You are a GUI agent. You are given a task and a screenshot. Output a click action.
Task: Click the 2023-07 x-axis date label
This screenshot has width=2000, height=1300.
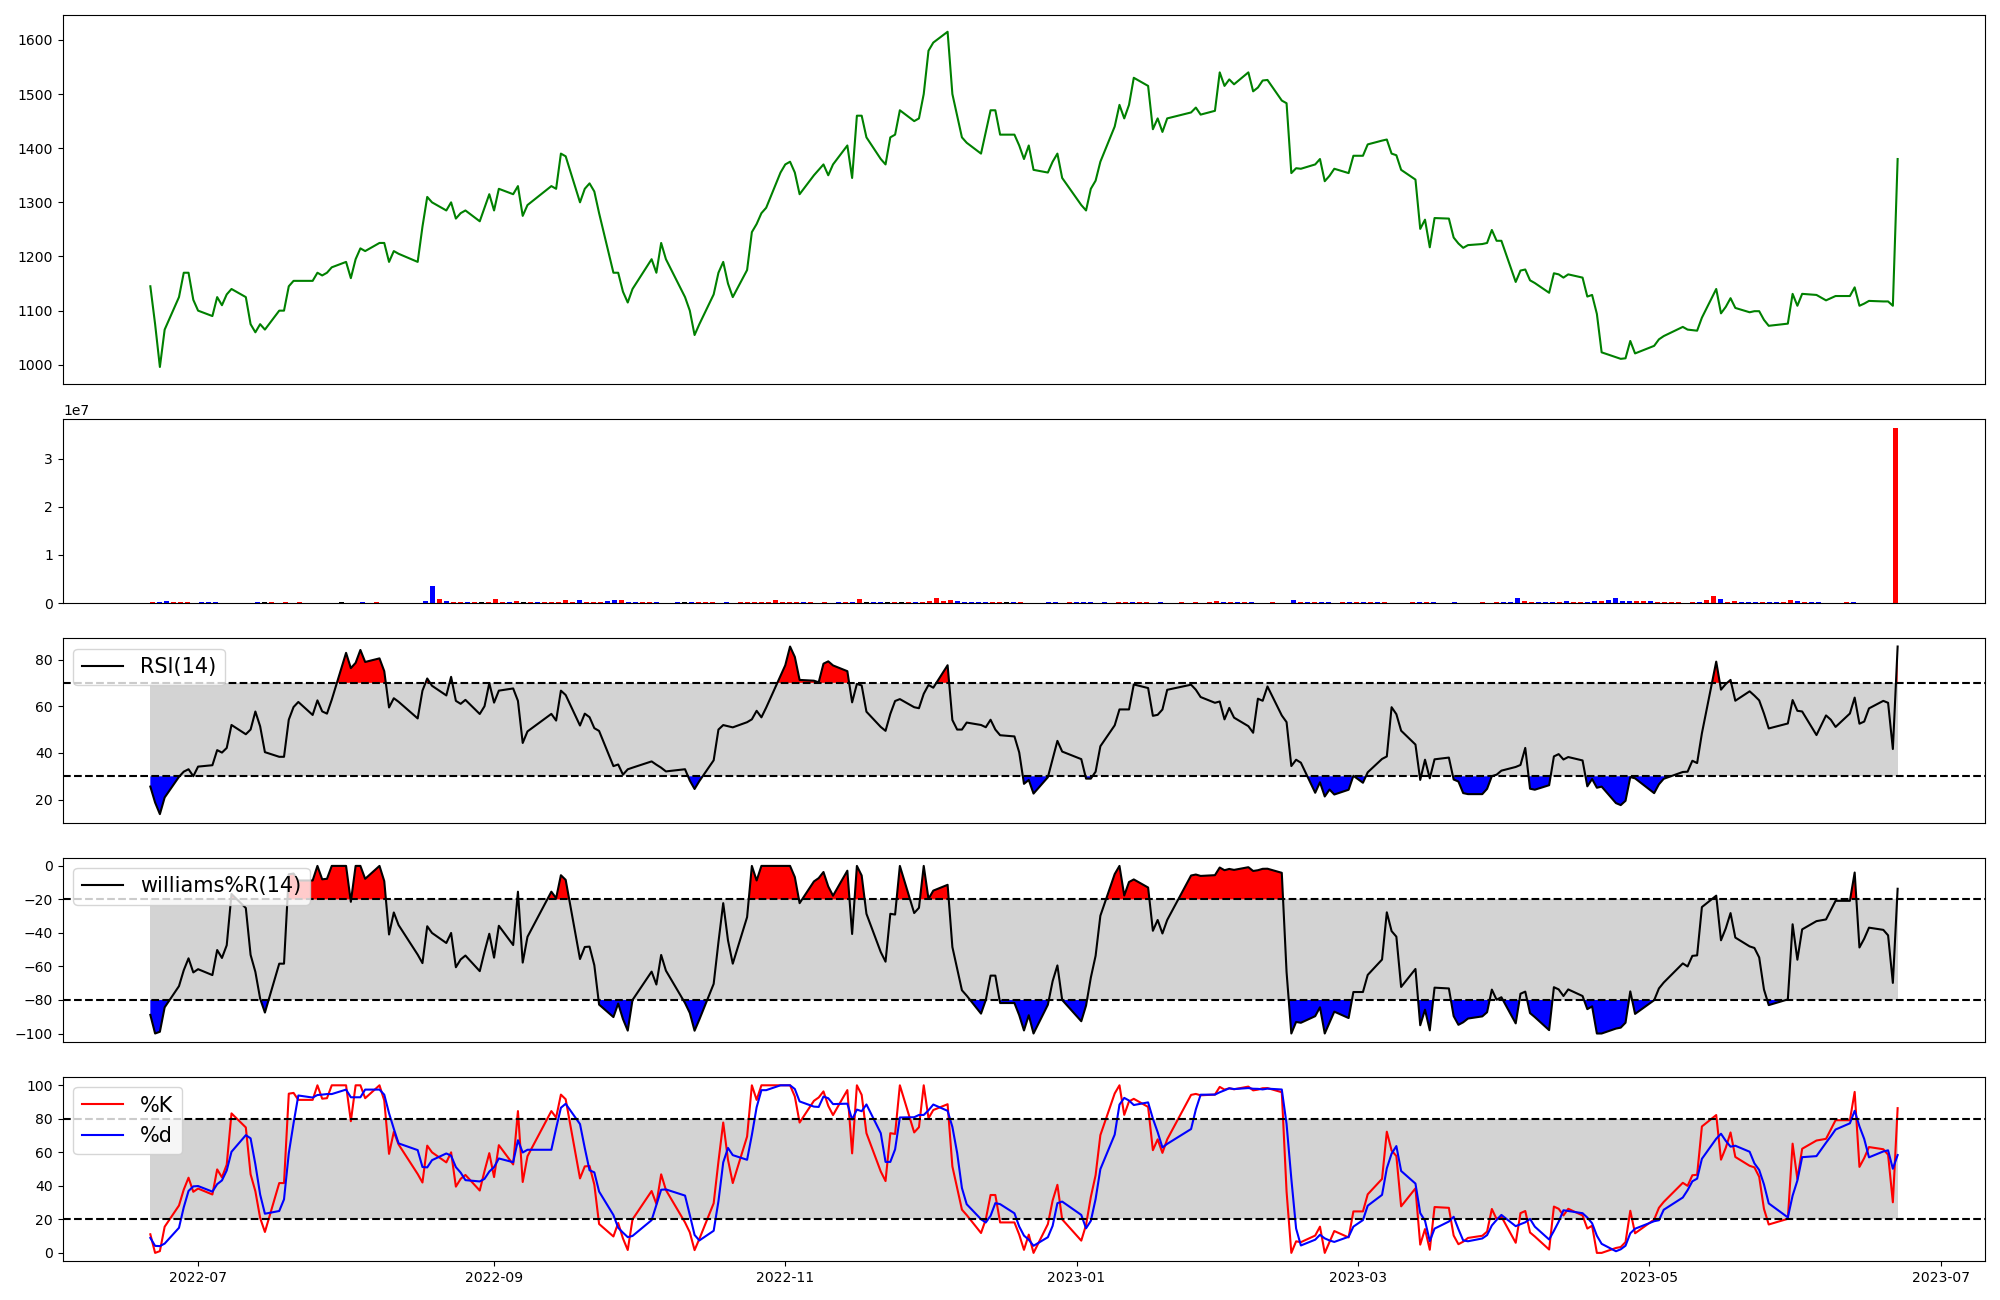[1941, 1277]
